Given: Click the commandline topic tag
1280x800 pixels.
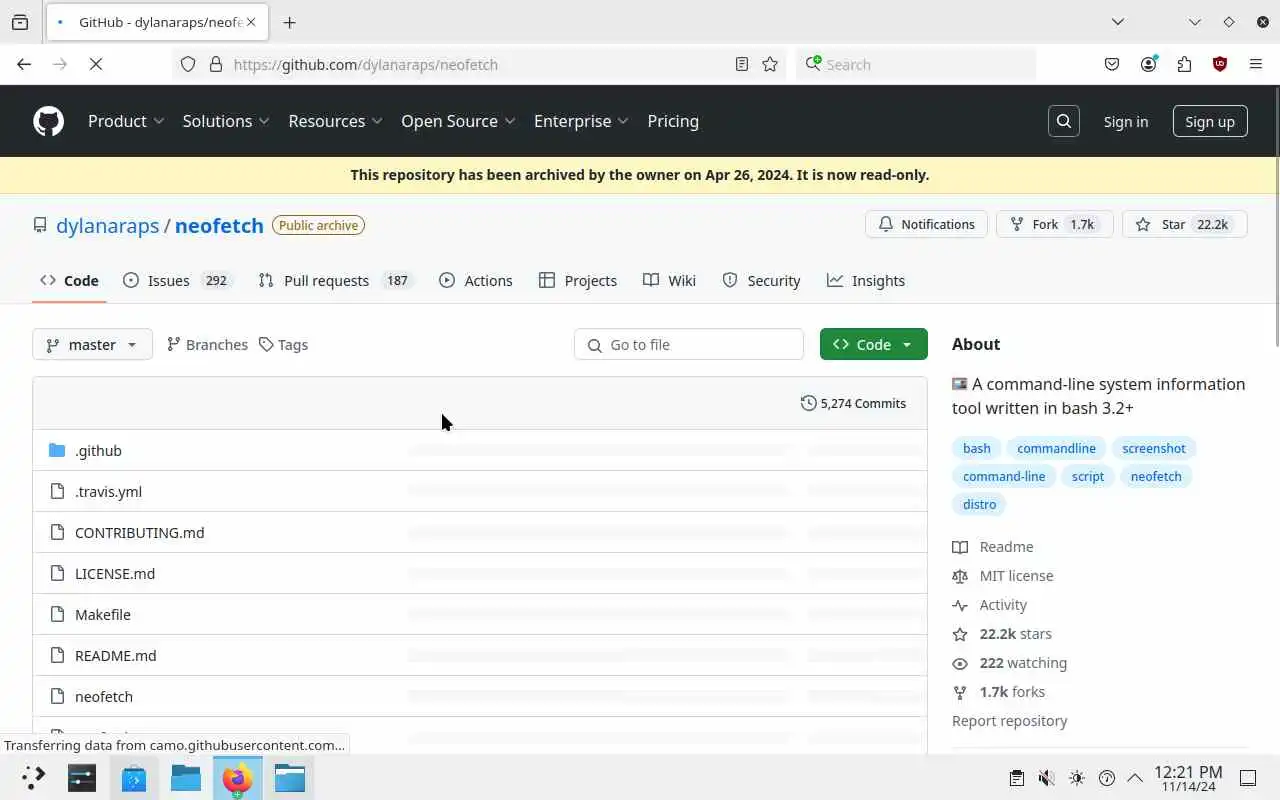Looking at the screenshot, I should [1056, 448].
